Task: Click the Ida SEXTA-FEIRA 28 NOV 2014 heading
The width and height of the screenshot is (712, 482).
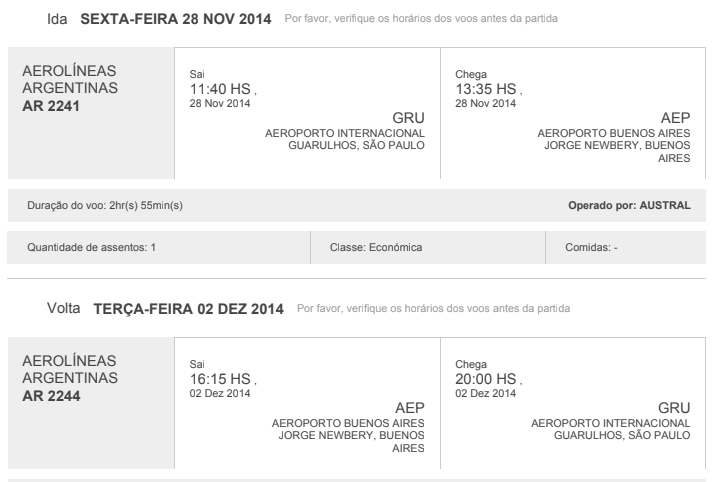Action: point(159,21)
